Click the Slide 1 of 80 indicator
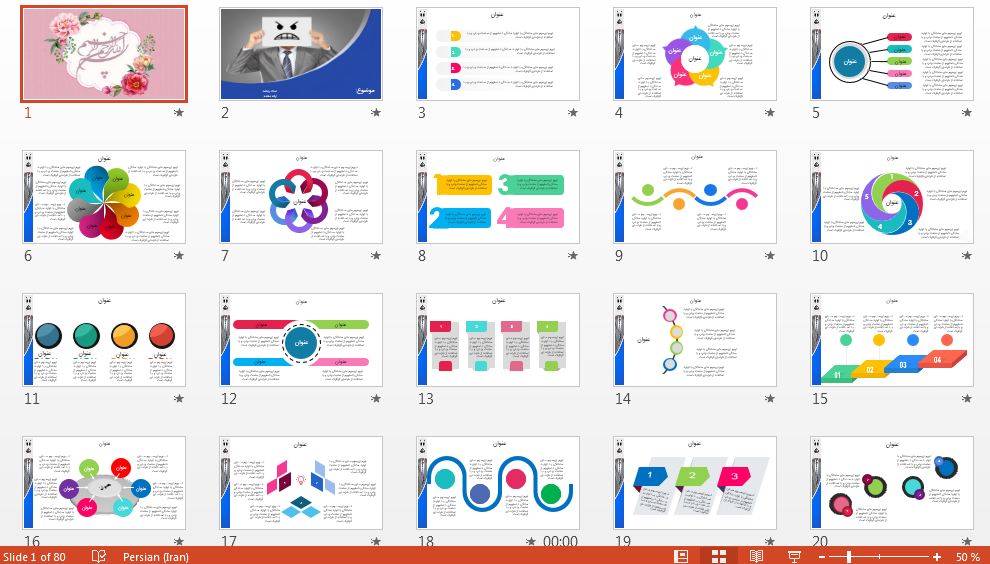 (x=35, y=556)
